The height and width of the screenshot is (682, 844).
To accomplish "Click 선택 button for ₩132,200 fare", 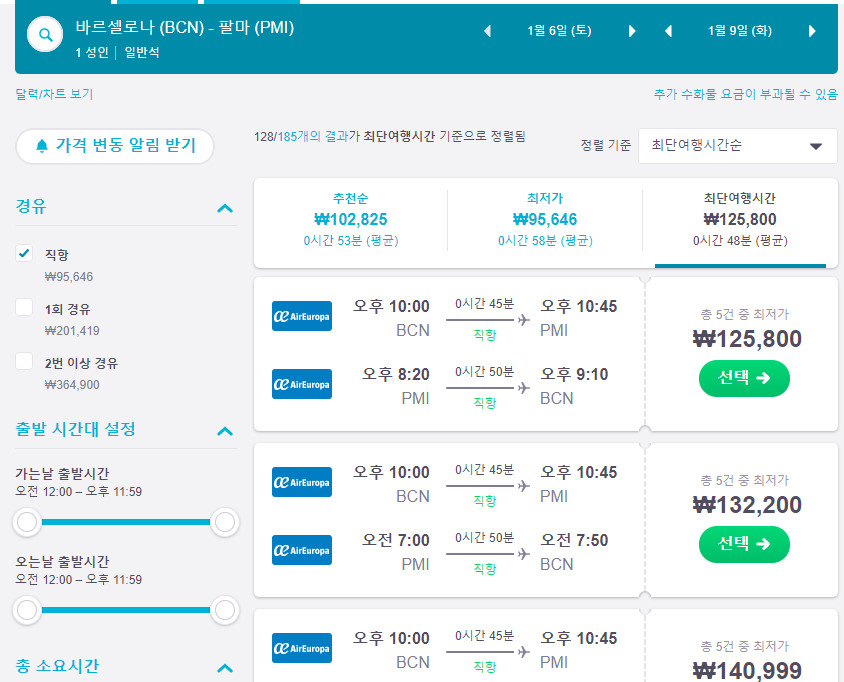I will (744, 544).
